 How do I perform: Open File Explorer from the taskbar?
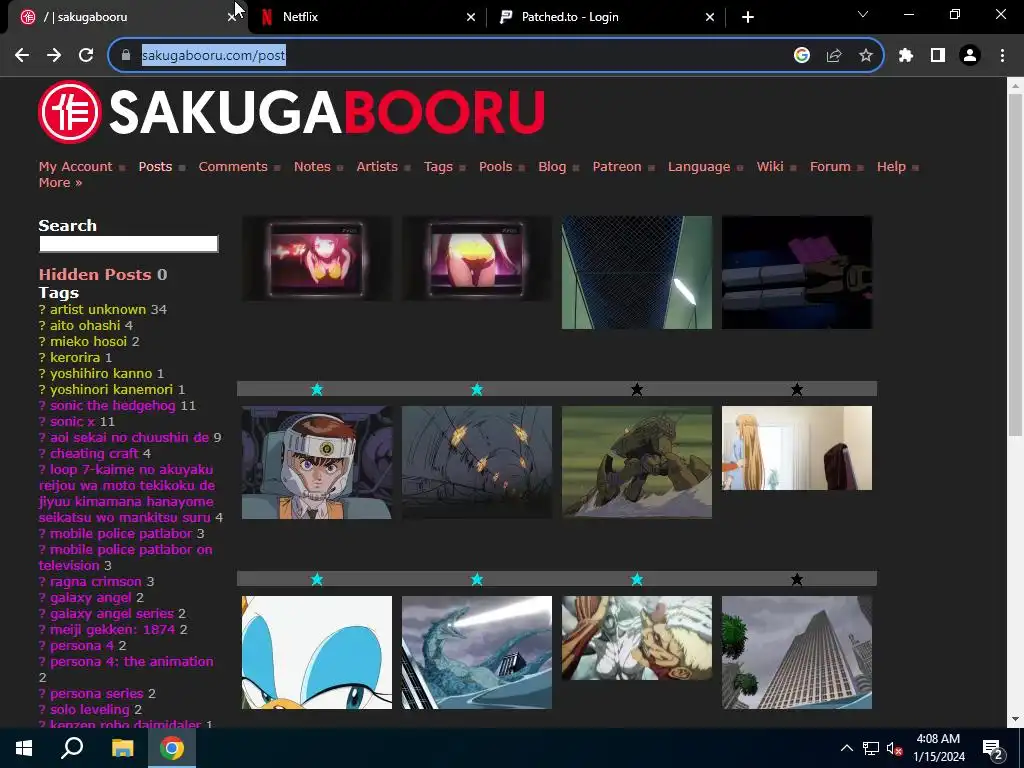(122, 748)
